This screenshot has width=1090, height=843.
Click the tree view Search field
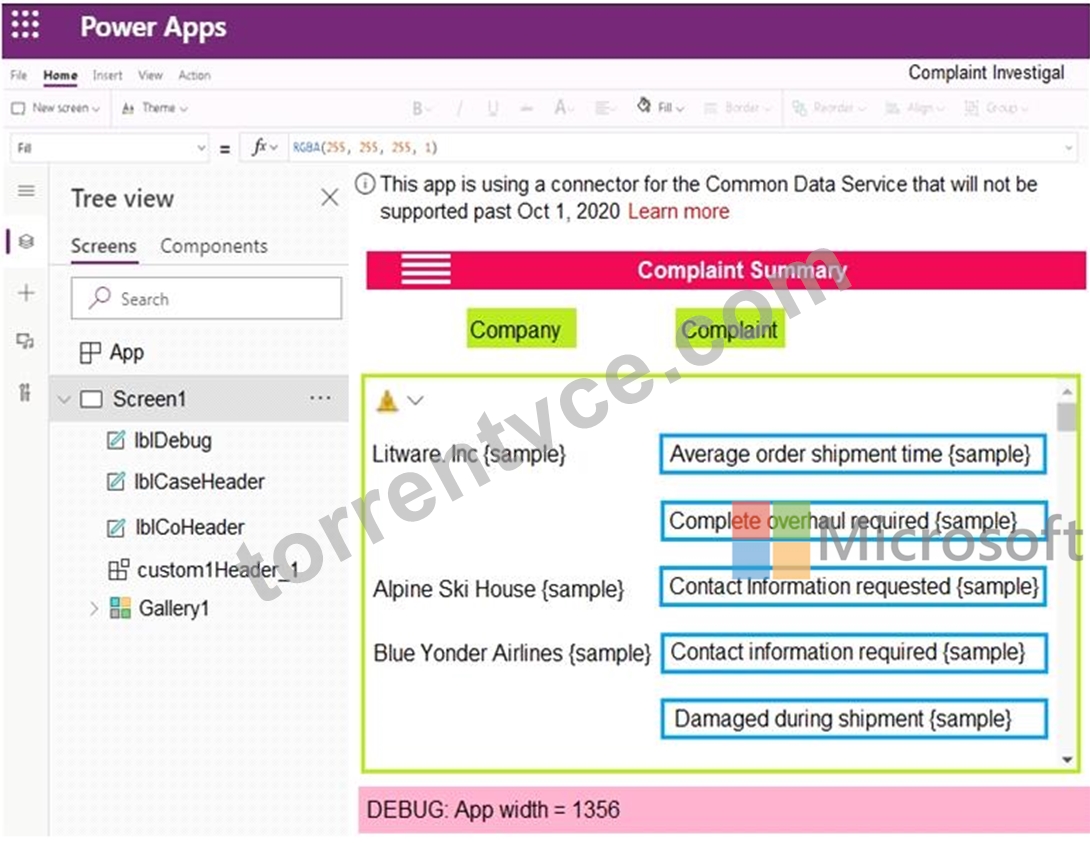coord(206,299)
